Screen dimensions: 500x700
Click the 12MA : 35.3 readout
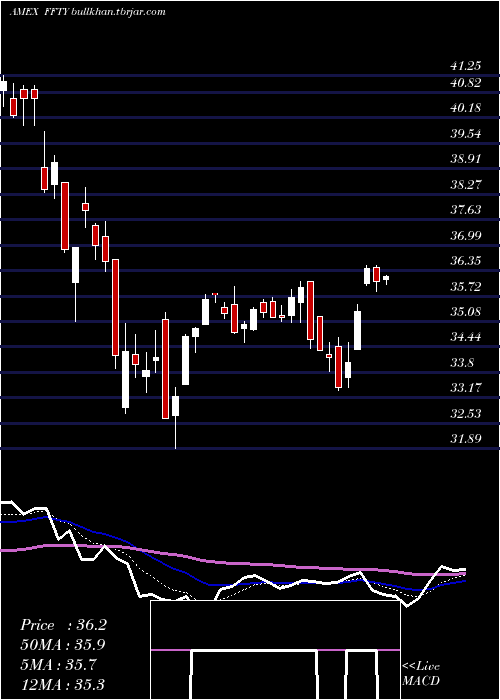63,685
